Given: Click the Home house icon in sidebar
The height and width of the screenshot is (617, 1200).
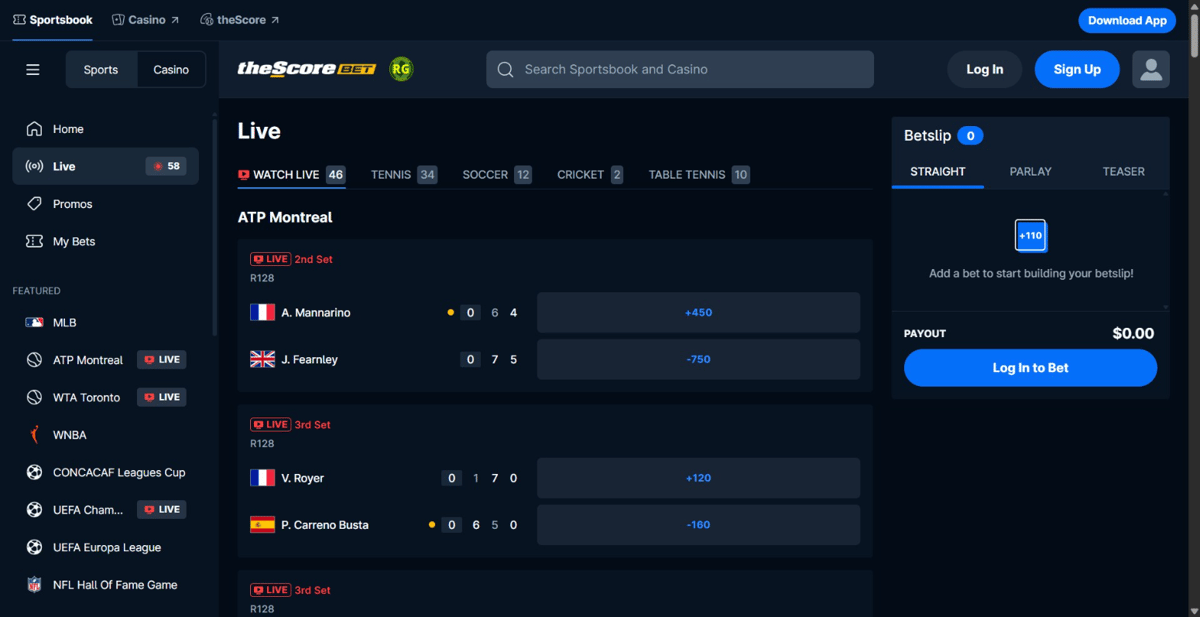Looking at the screenshot, I should pos(34,129).
